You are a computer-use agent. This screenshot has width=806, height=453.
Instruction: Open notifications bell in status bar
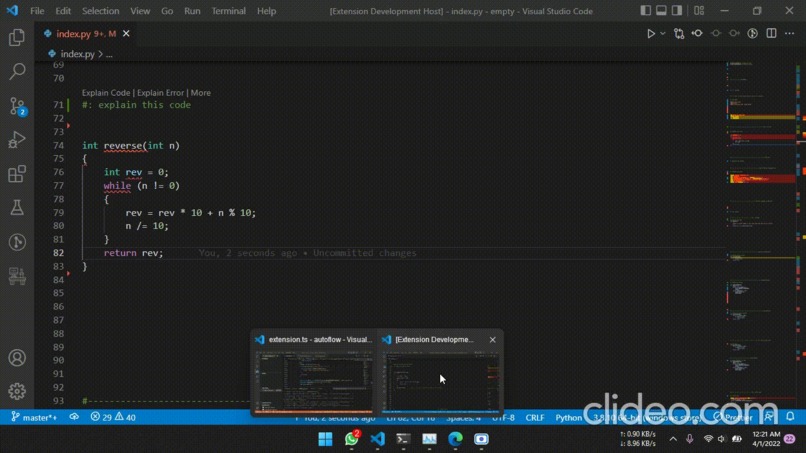point(790,416)
